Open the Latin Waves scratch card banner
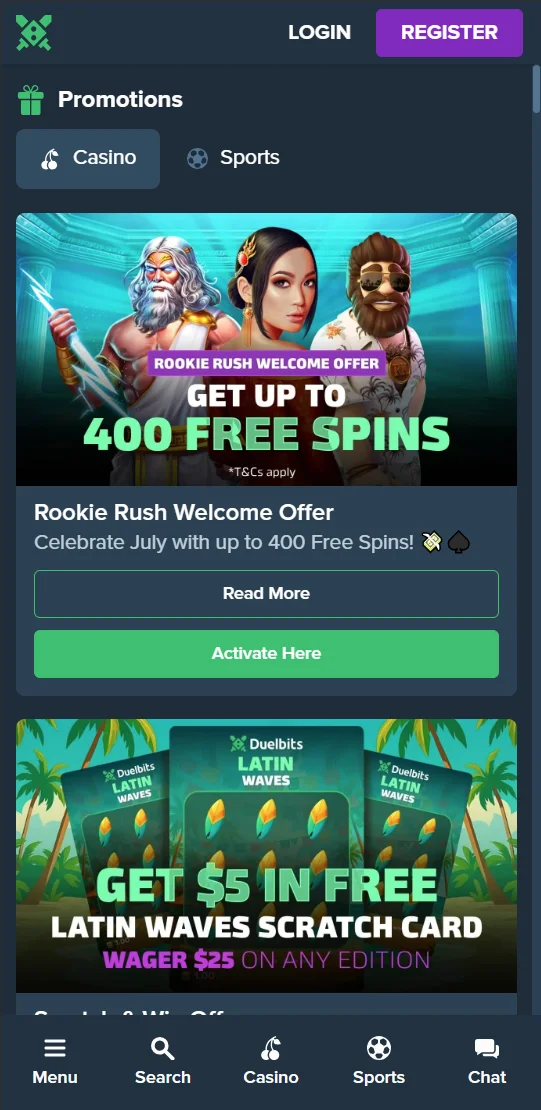This screenshot has width=541, height=1110. [266, 856]
